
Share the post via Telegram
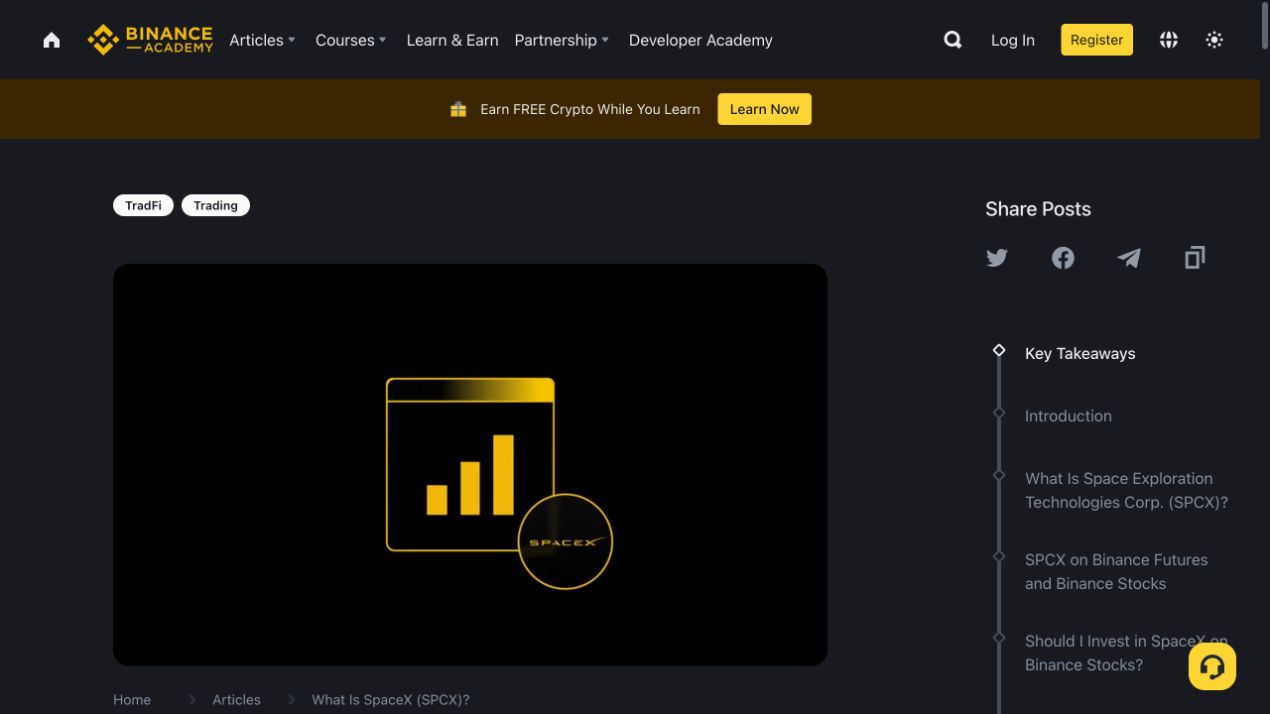click(1129, 258)
